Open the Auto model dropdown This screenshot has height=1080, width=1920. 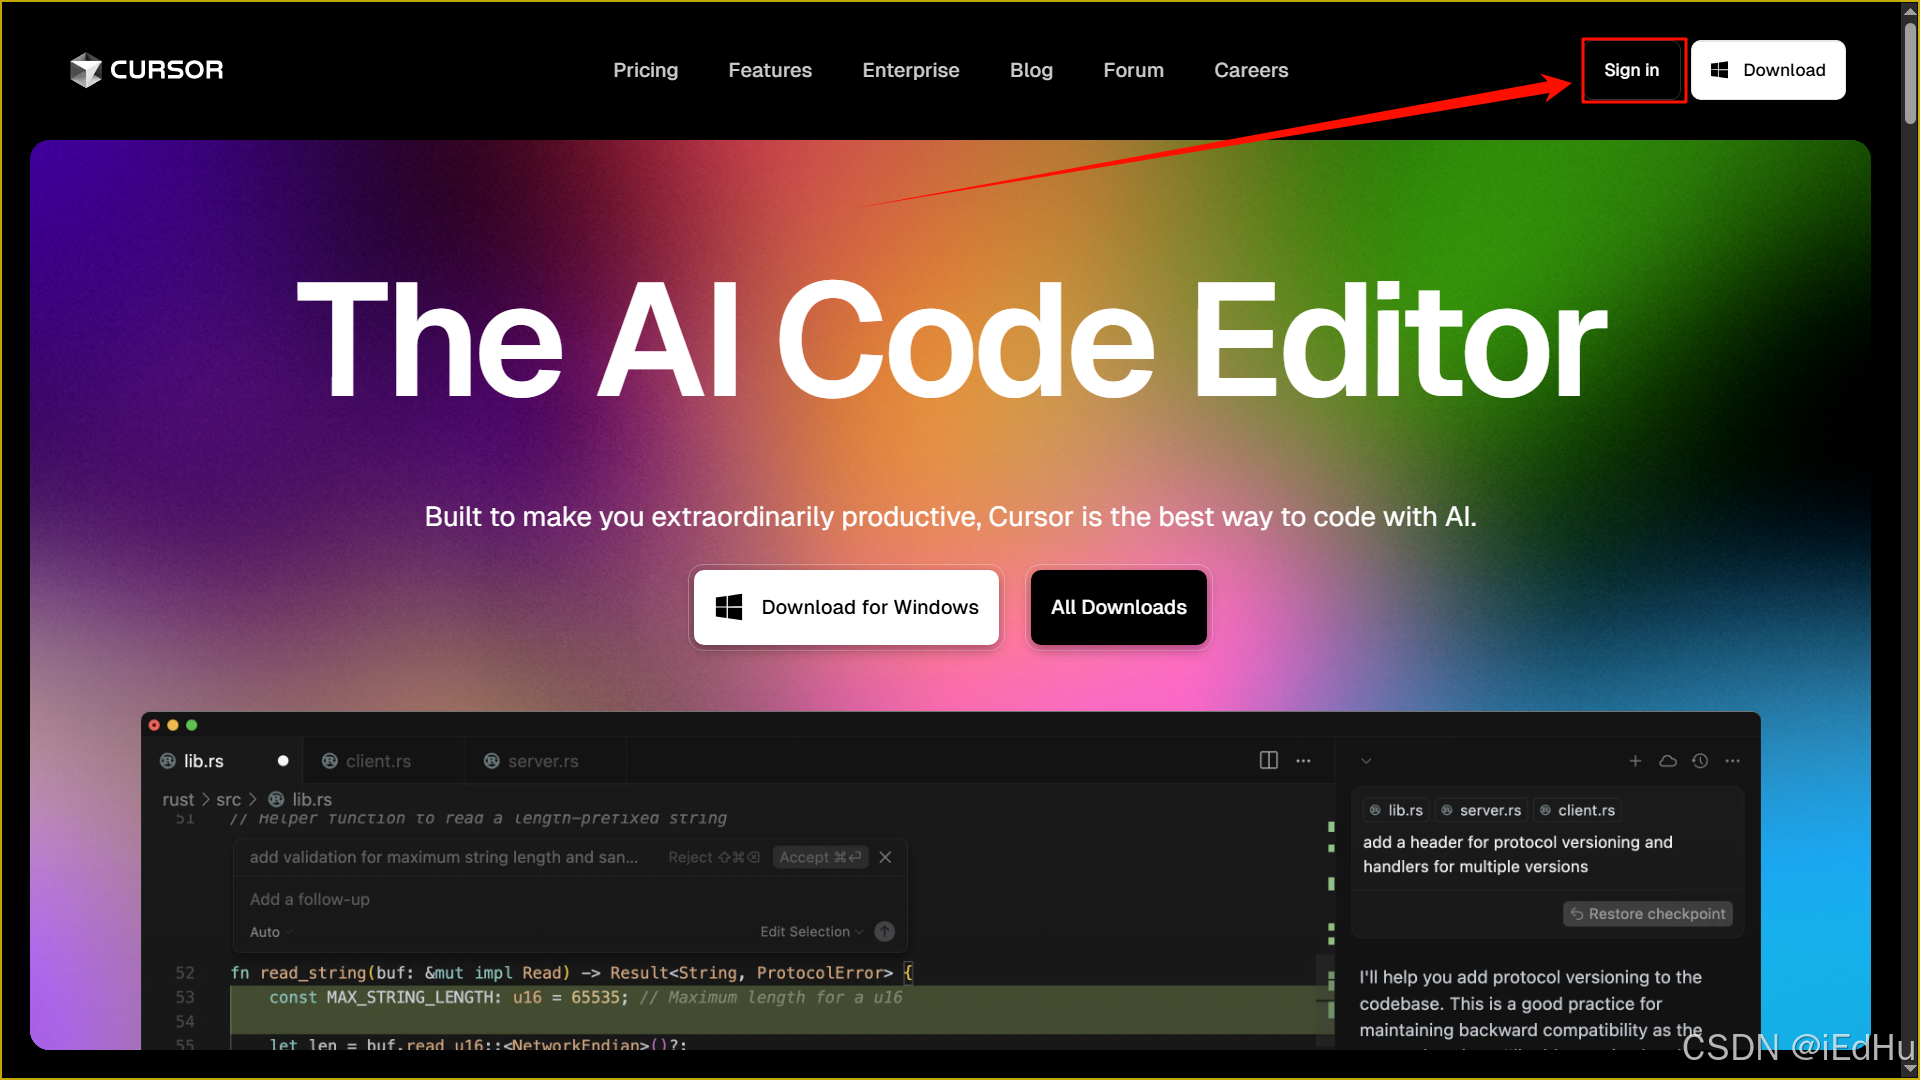coord(271,932)
